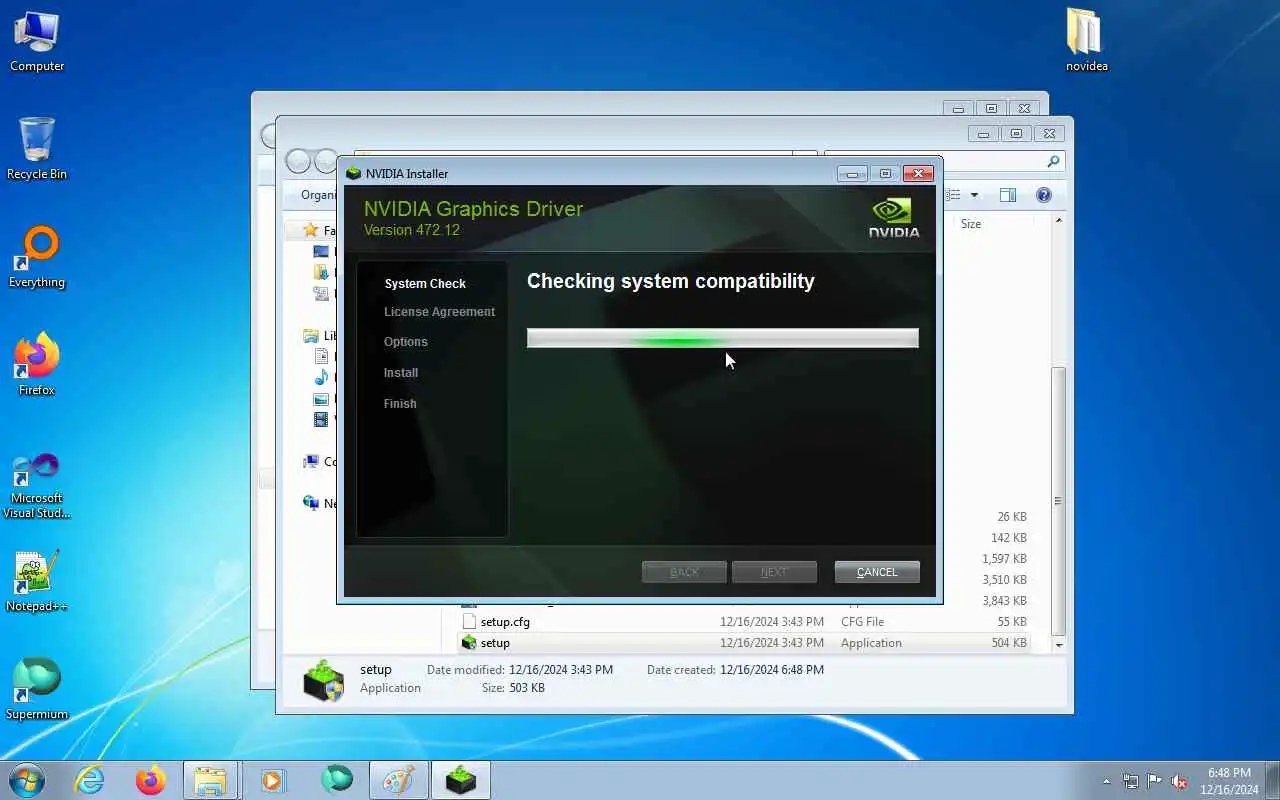Open the Windows Start menu
This screenshot has width=1280, height=800.
point(26,780)
